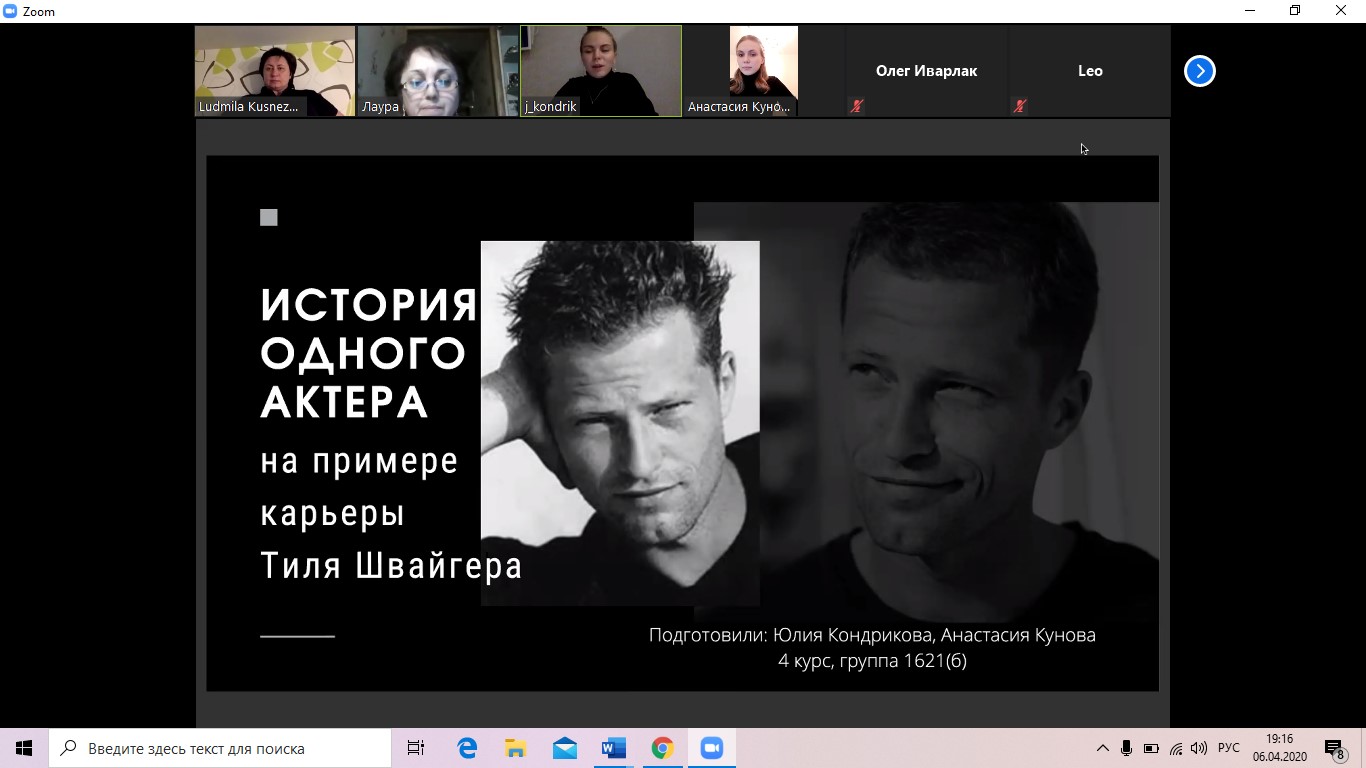Viewport: 1366px width, 768px height.
Task: Open the Mail app in taskbar
Action: 564,748
